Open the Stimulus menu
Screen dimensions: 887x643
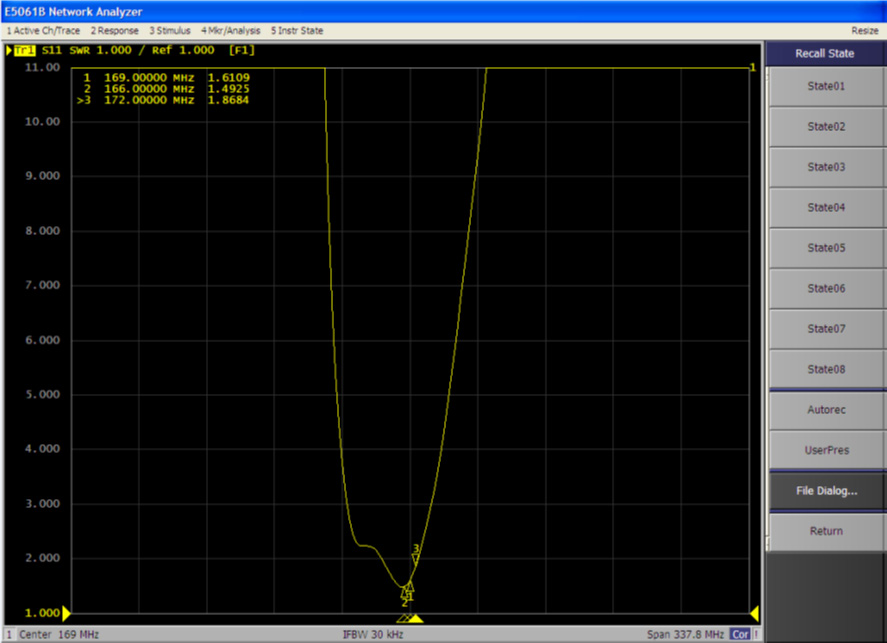click(170, 31)
